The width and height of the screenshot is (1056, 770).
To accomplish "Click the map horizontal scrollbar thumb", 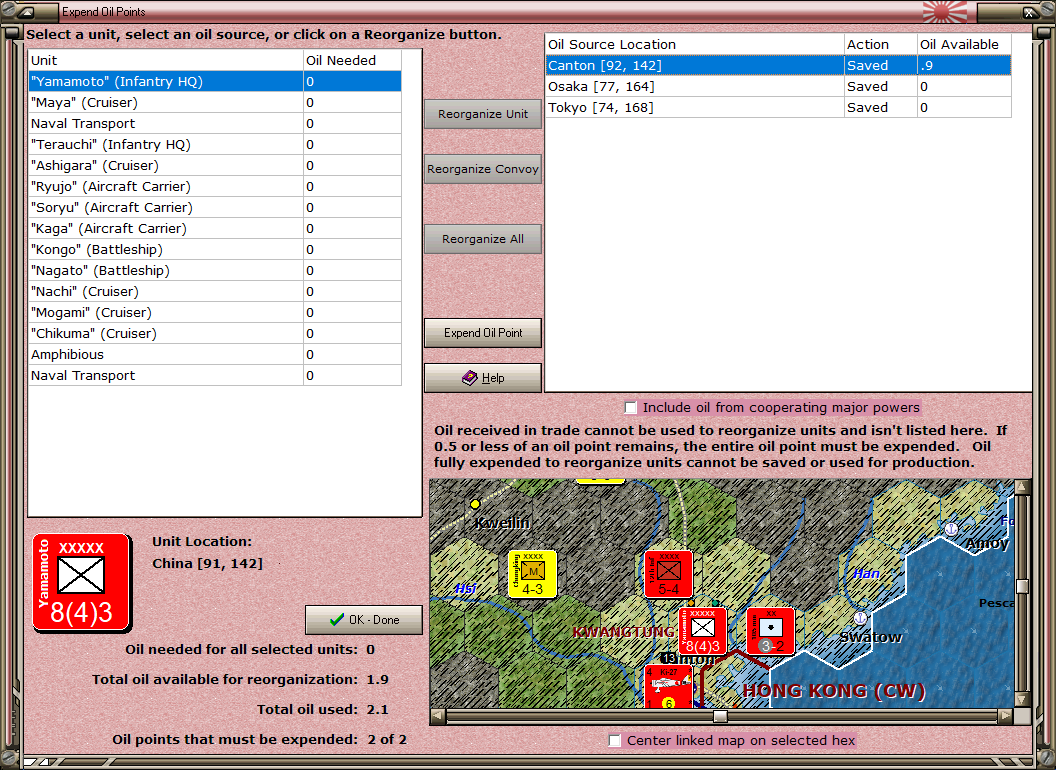I will [x=720, y=716].
